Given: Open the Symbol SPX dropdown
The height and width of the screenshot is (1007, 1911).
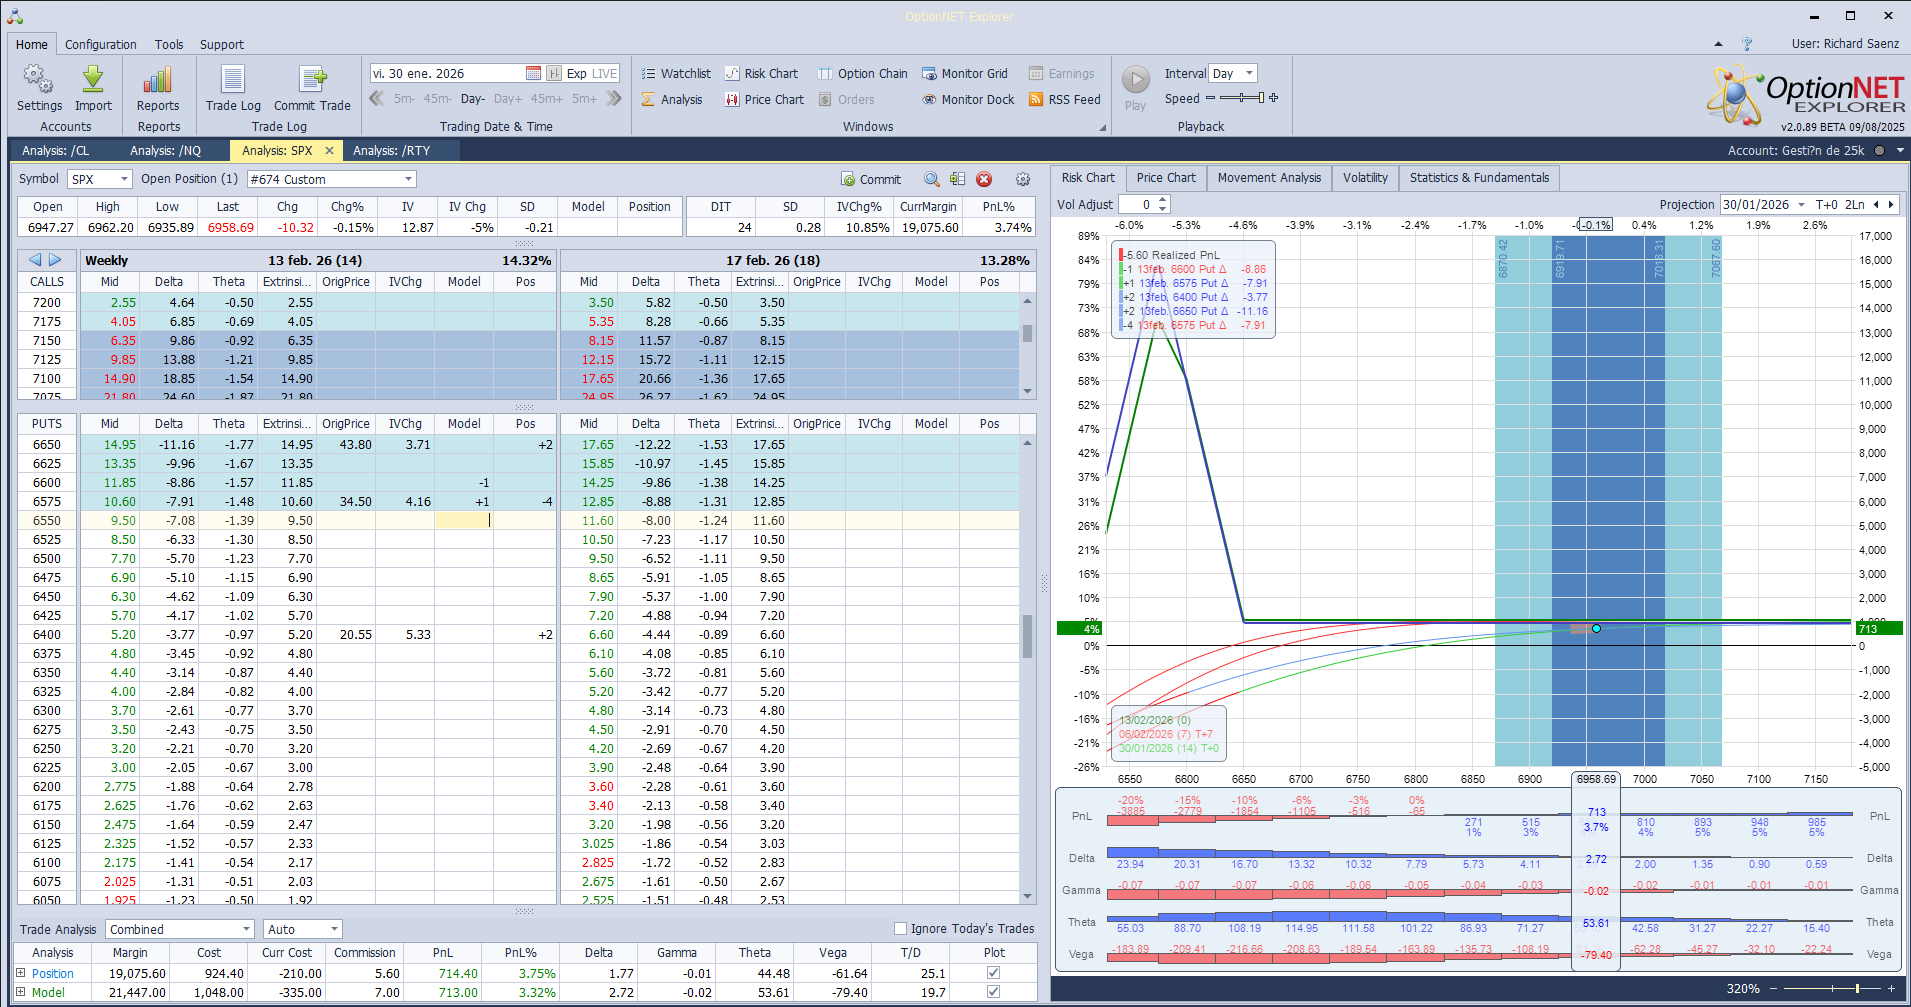Looking at the screenshot, I should click(124, 180).
